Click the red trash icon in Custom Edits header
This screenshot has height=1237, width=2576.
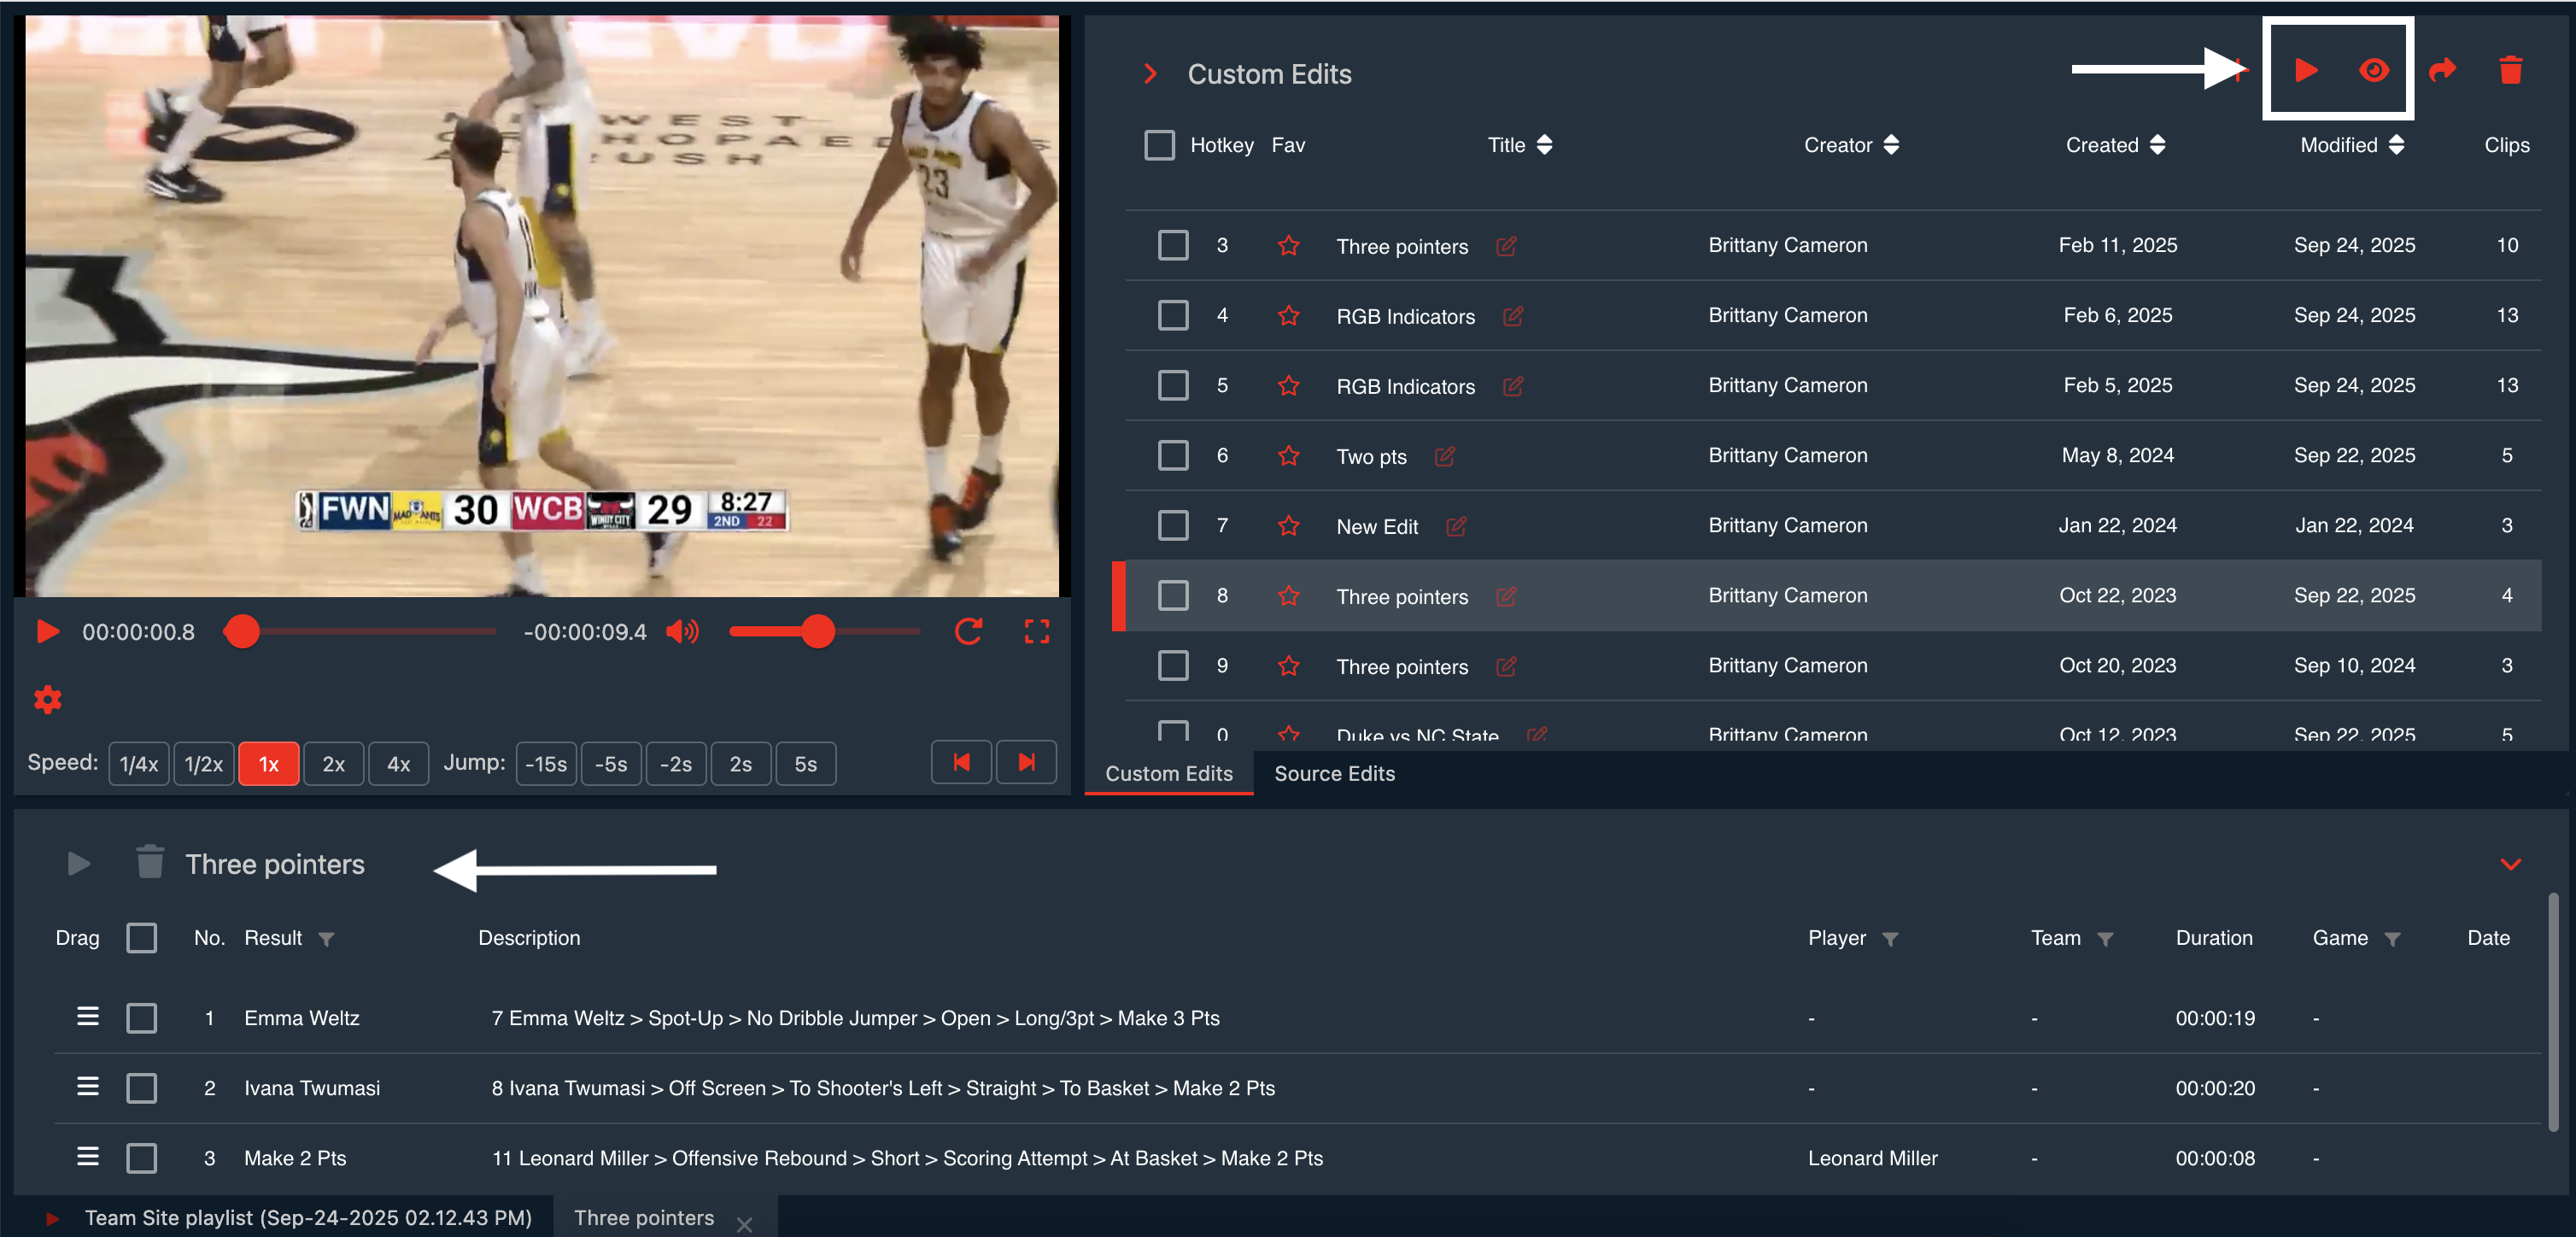pyautogui.click(x=2509, y=70)
